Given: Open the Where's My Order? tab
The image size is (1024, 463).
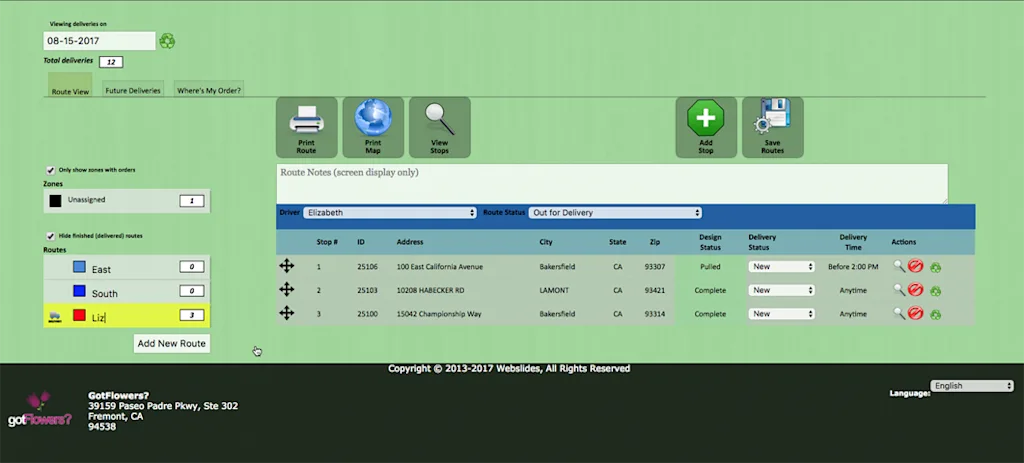Looking at the screenshot, I should 209,90.
